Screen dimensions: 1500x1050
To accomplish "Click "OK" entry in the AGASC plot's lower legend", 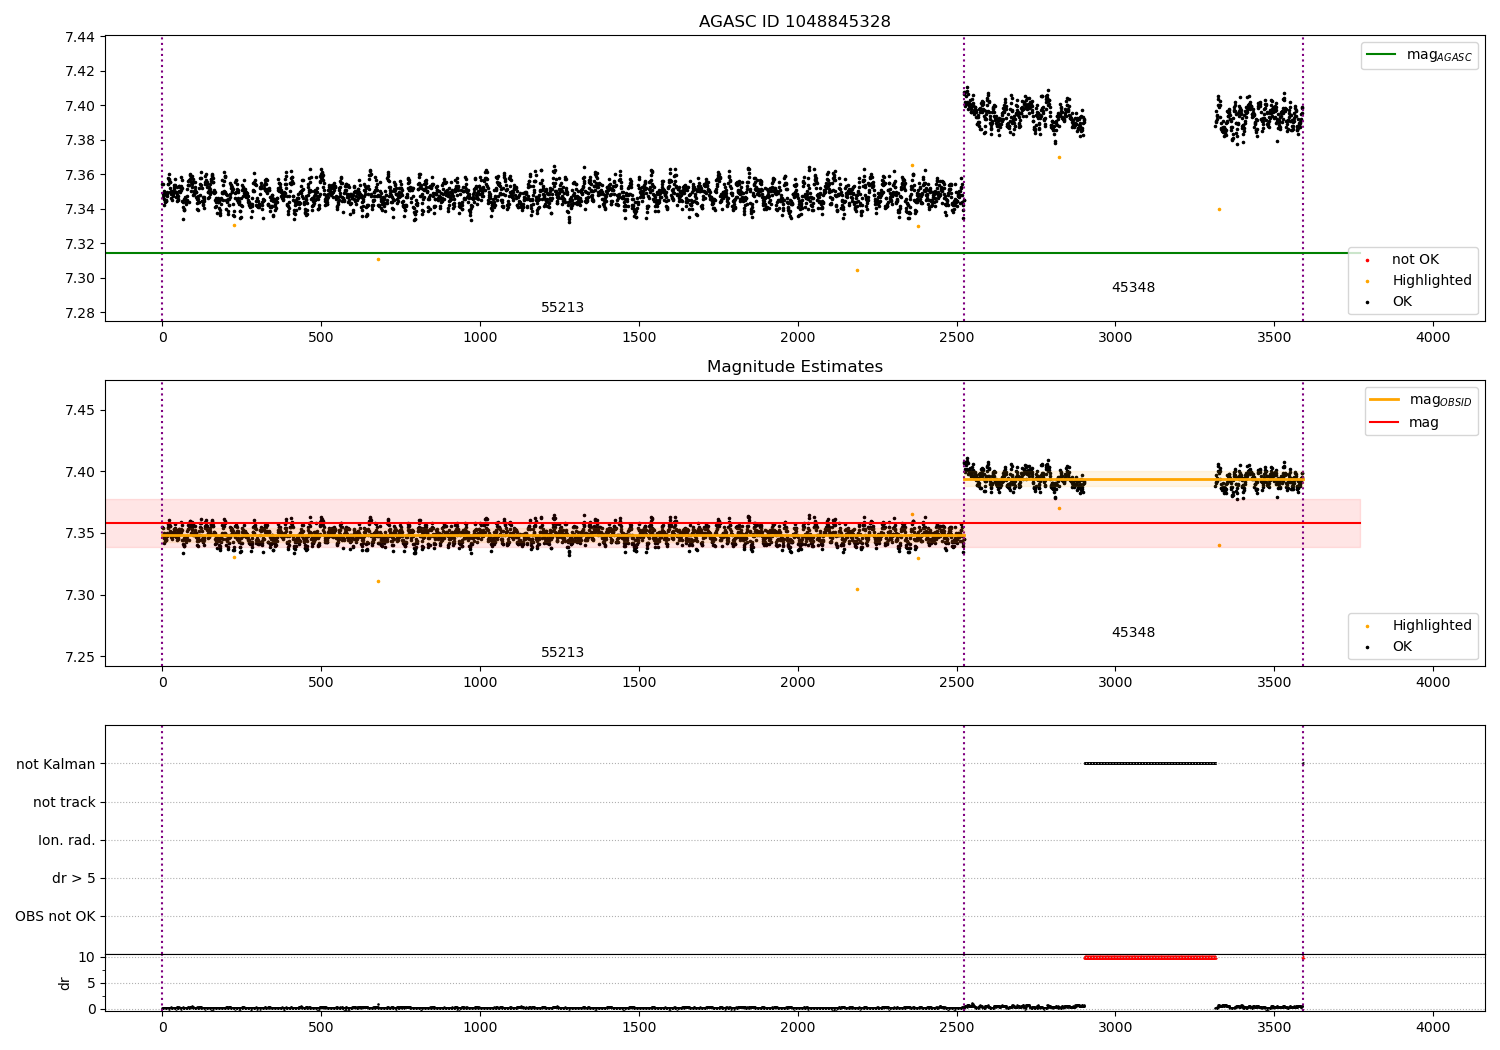I will pos(1402,301).
